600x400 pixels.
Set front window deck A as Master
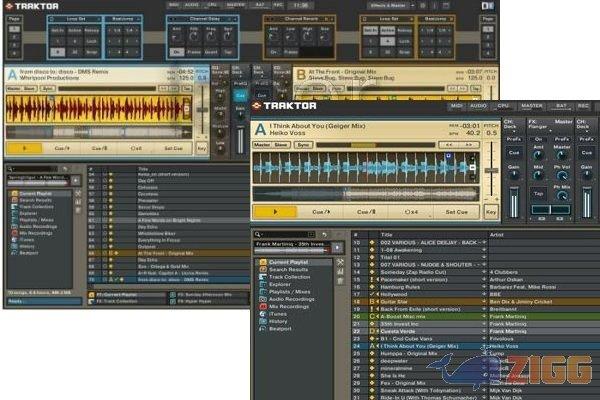262,145
